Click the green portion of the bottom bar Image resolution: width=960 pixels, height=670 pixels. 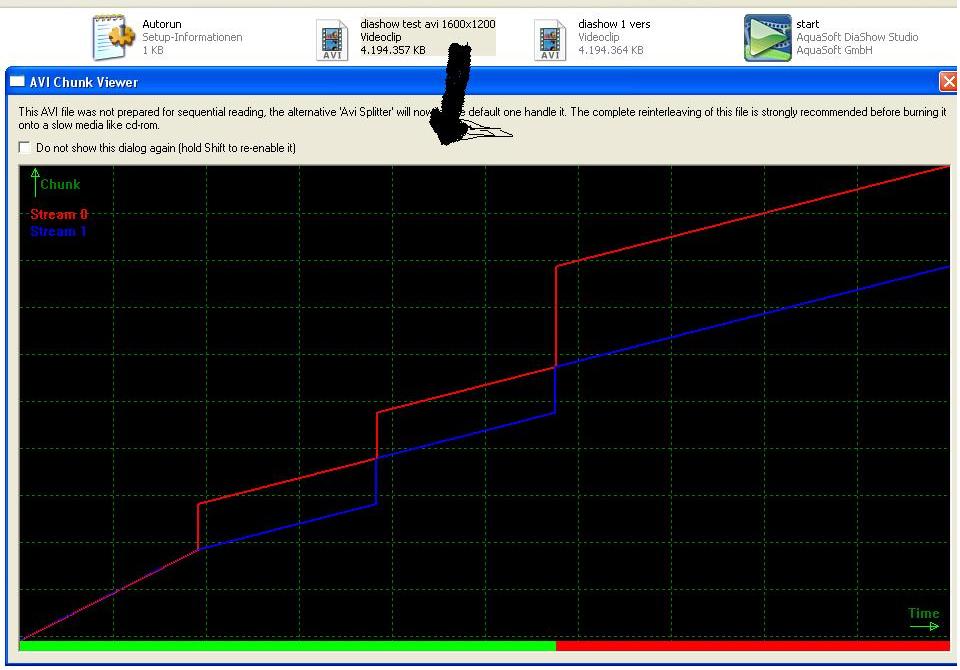click(x=286, y=646)
